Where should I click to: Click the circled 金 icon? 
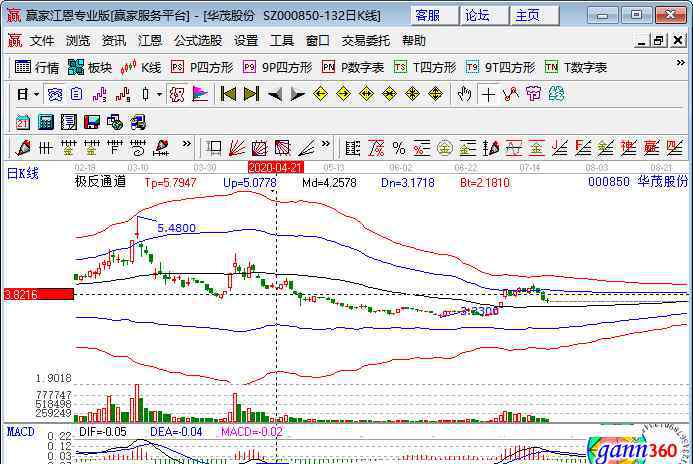pyautogui.click(x=445, y=148)
